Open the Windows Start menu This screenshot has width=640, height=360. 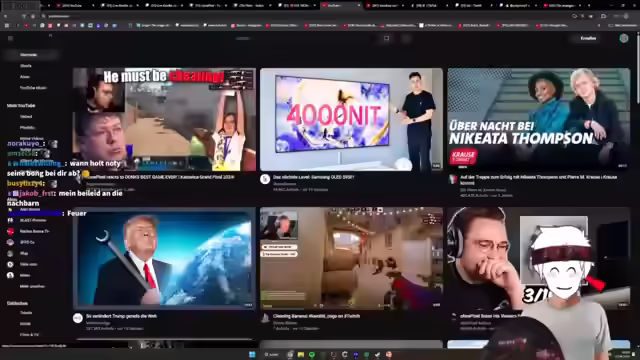click(x=252, y=354)
